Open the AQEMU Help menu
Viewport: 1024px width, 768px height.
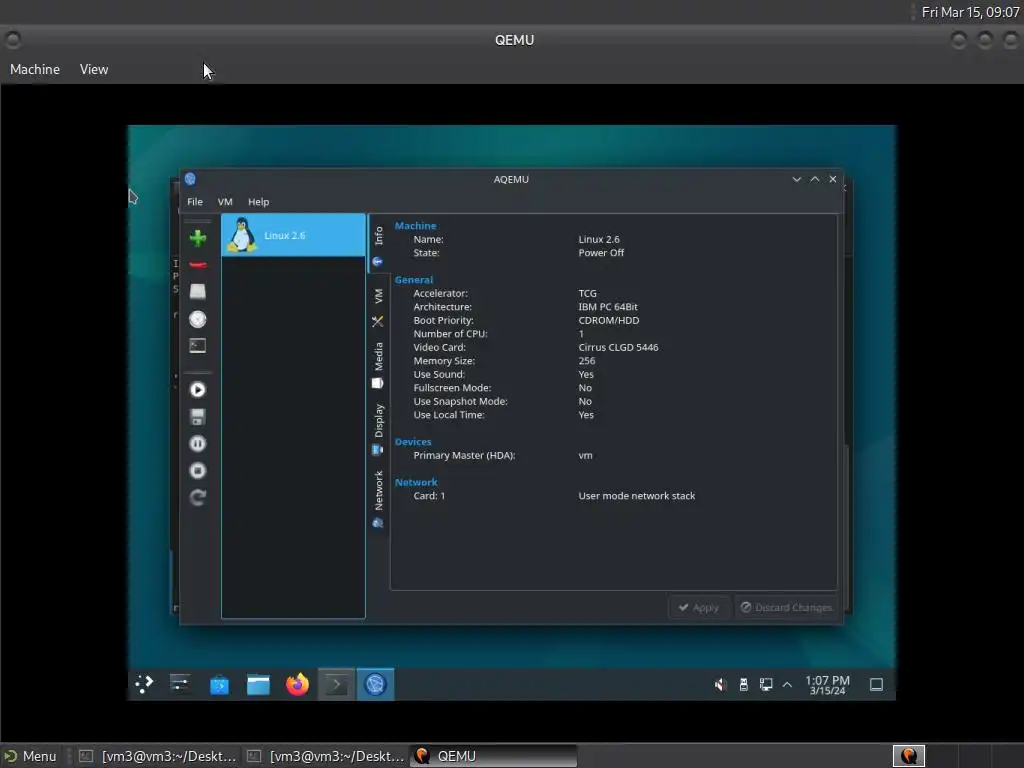259,202
